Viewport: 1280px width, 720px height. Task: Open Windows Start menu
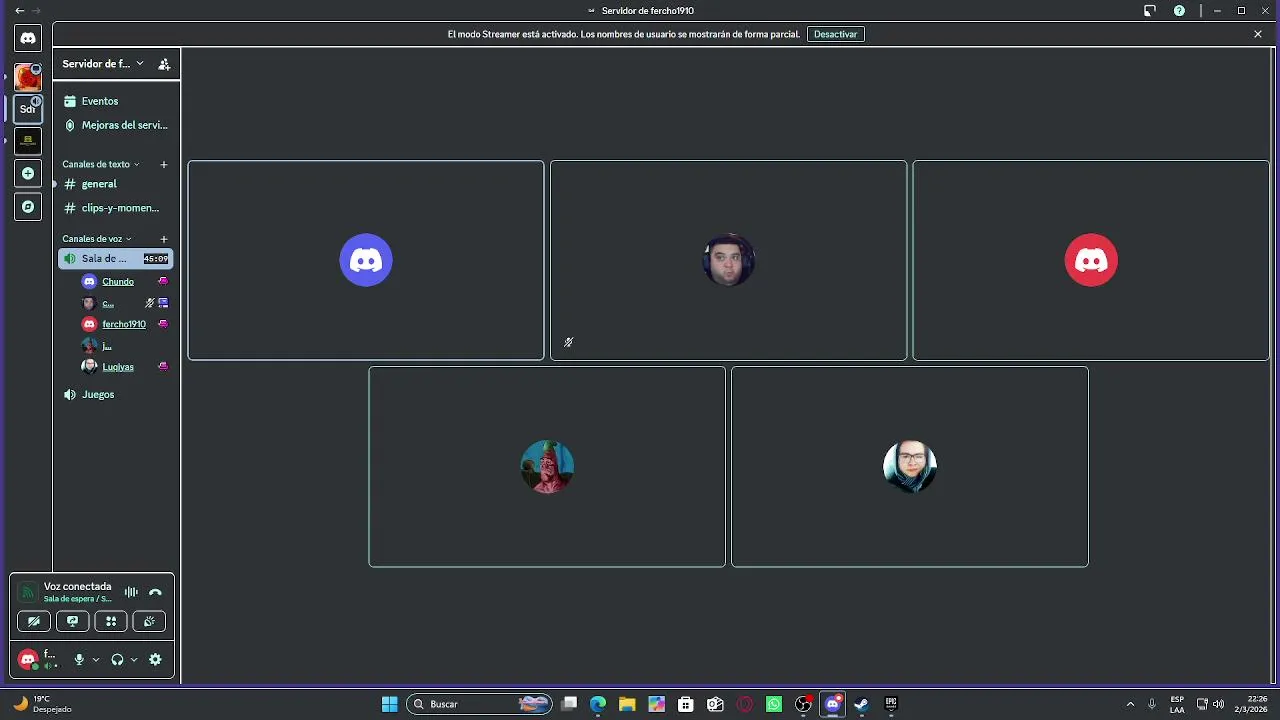(x=389, y=704)
